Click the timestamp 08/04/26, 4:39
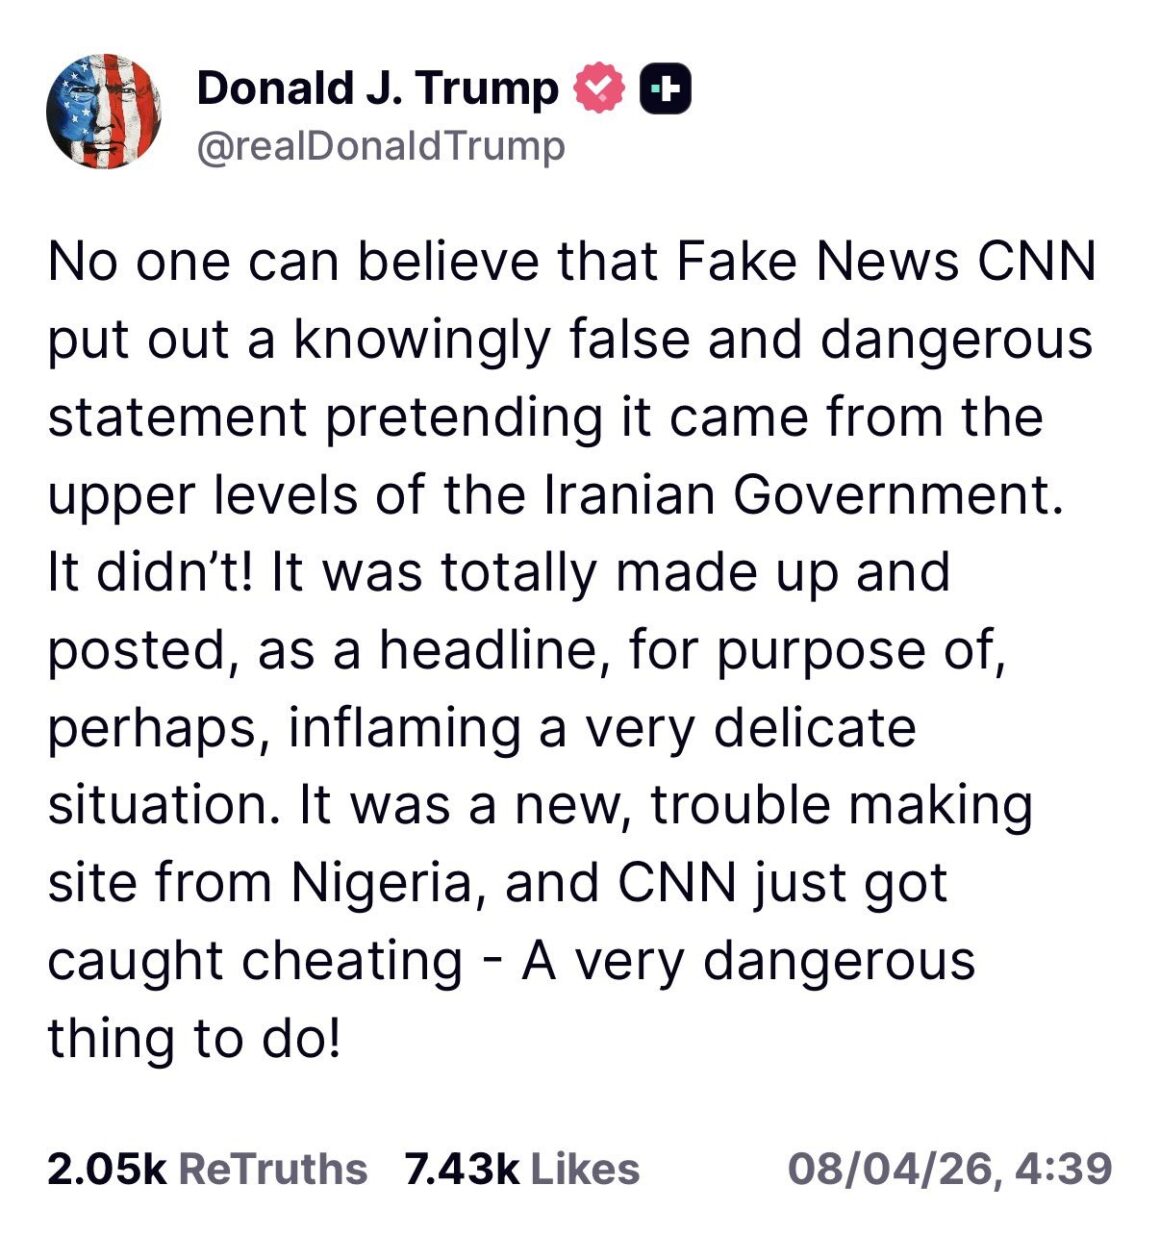 click(x=949, y=1166)
